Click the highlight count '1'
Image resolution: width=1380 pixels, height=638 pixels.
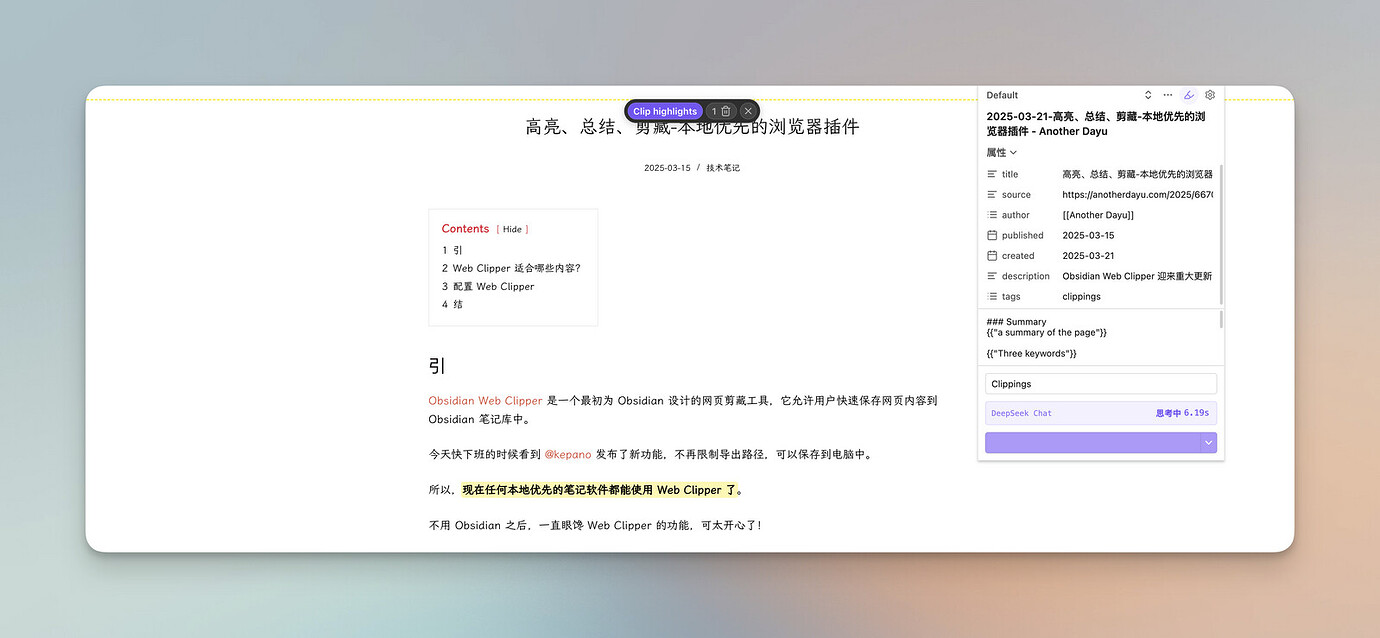tap(714, 112)
